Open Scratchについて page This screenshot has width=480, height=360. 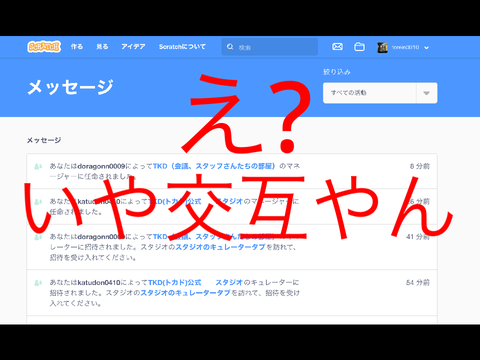click(182, 47)
